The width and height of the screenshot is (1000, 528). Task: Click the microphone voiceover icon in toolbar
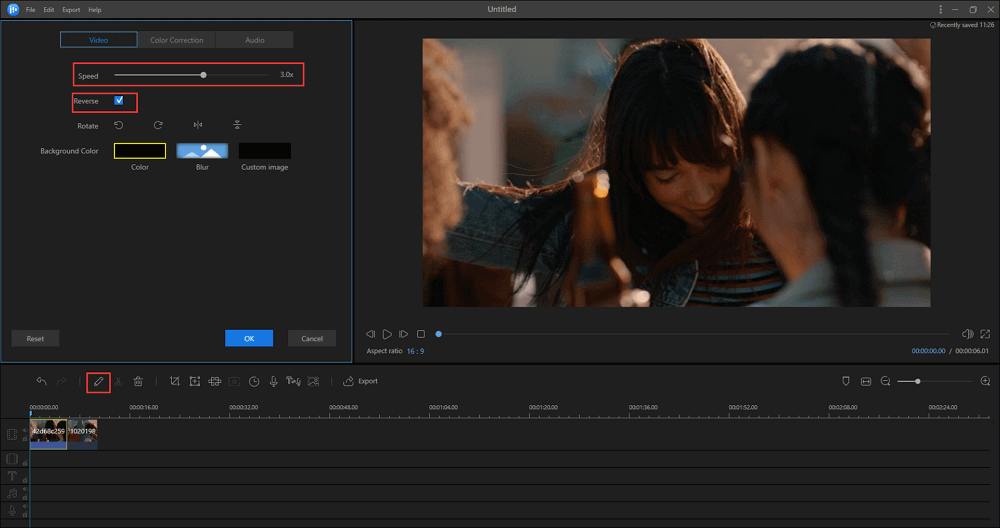click(x=273, y=381)
